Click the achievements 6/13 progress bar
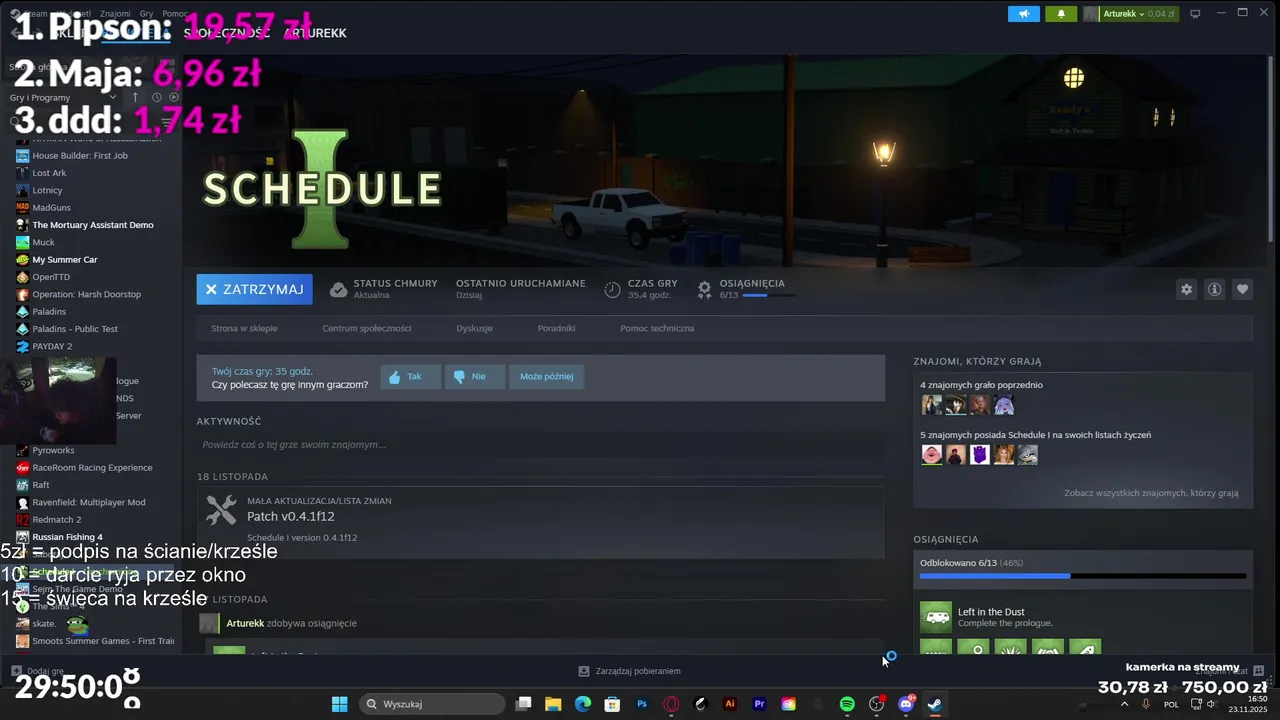Screen dimensions: 1280x720 [768, 296]
